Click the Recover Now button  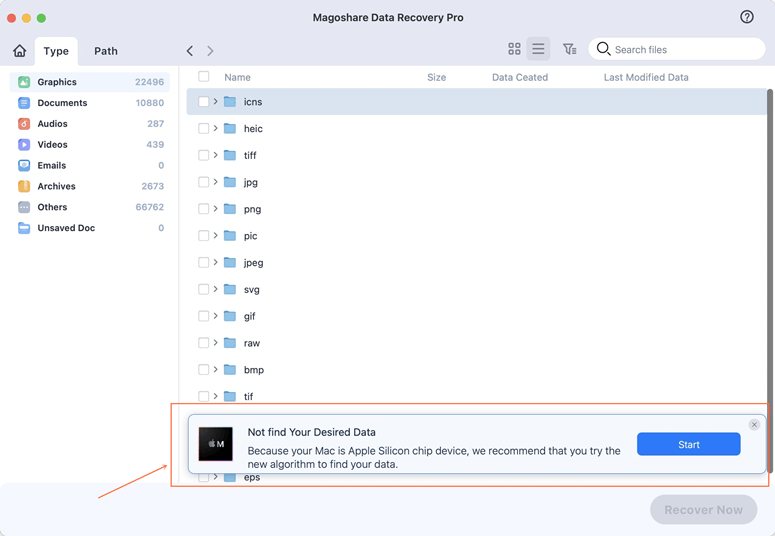pyautogui.click(x=703, y=510)
